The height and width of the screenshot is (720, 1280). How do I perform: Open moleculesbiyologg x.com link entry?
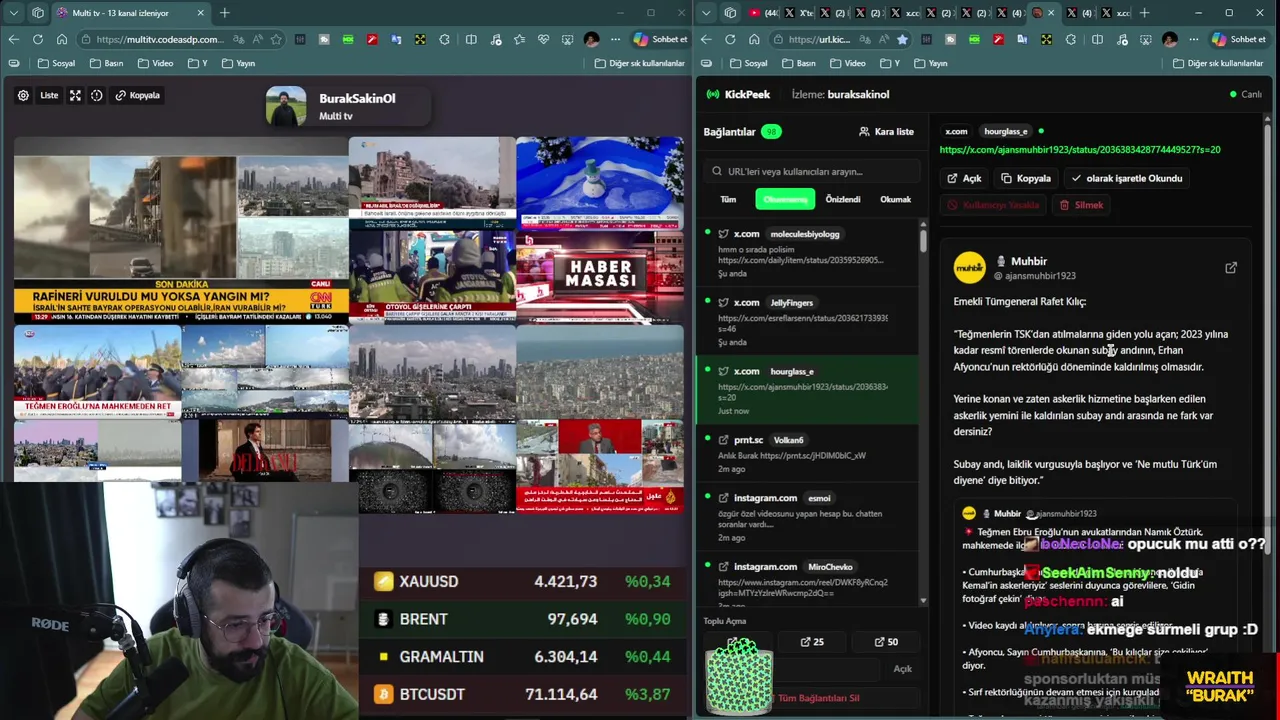point(806,253)
